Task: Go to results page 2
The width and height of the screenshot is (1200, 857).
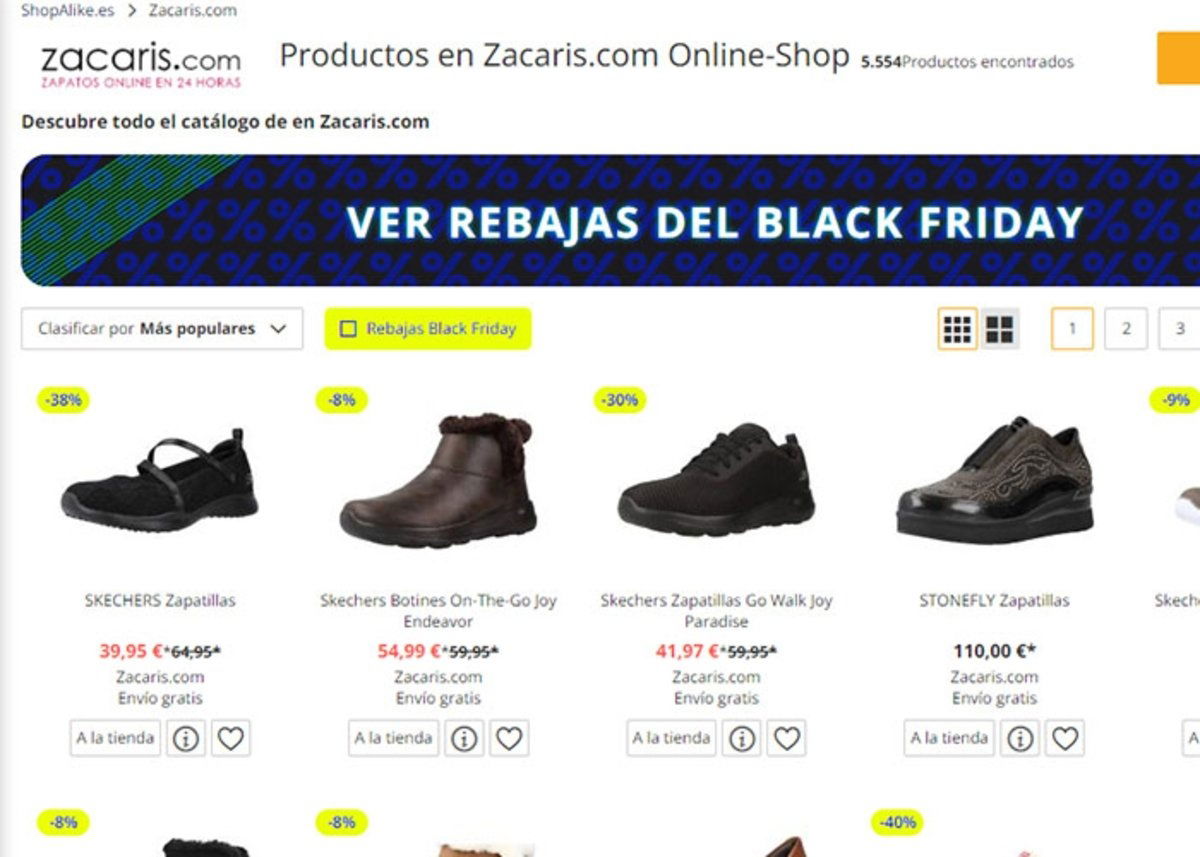Action: [1126, 328]
